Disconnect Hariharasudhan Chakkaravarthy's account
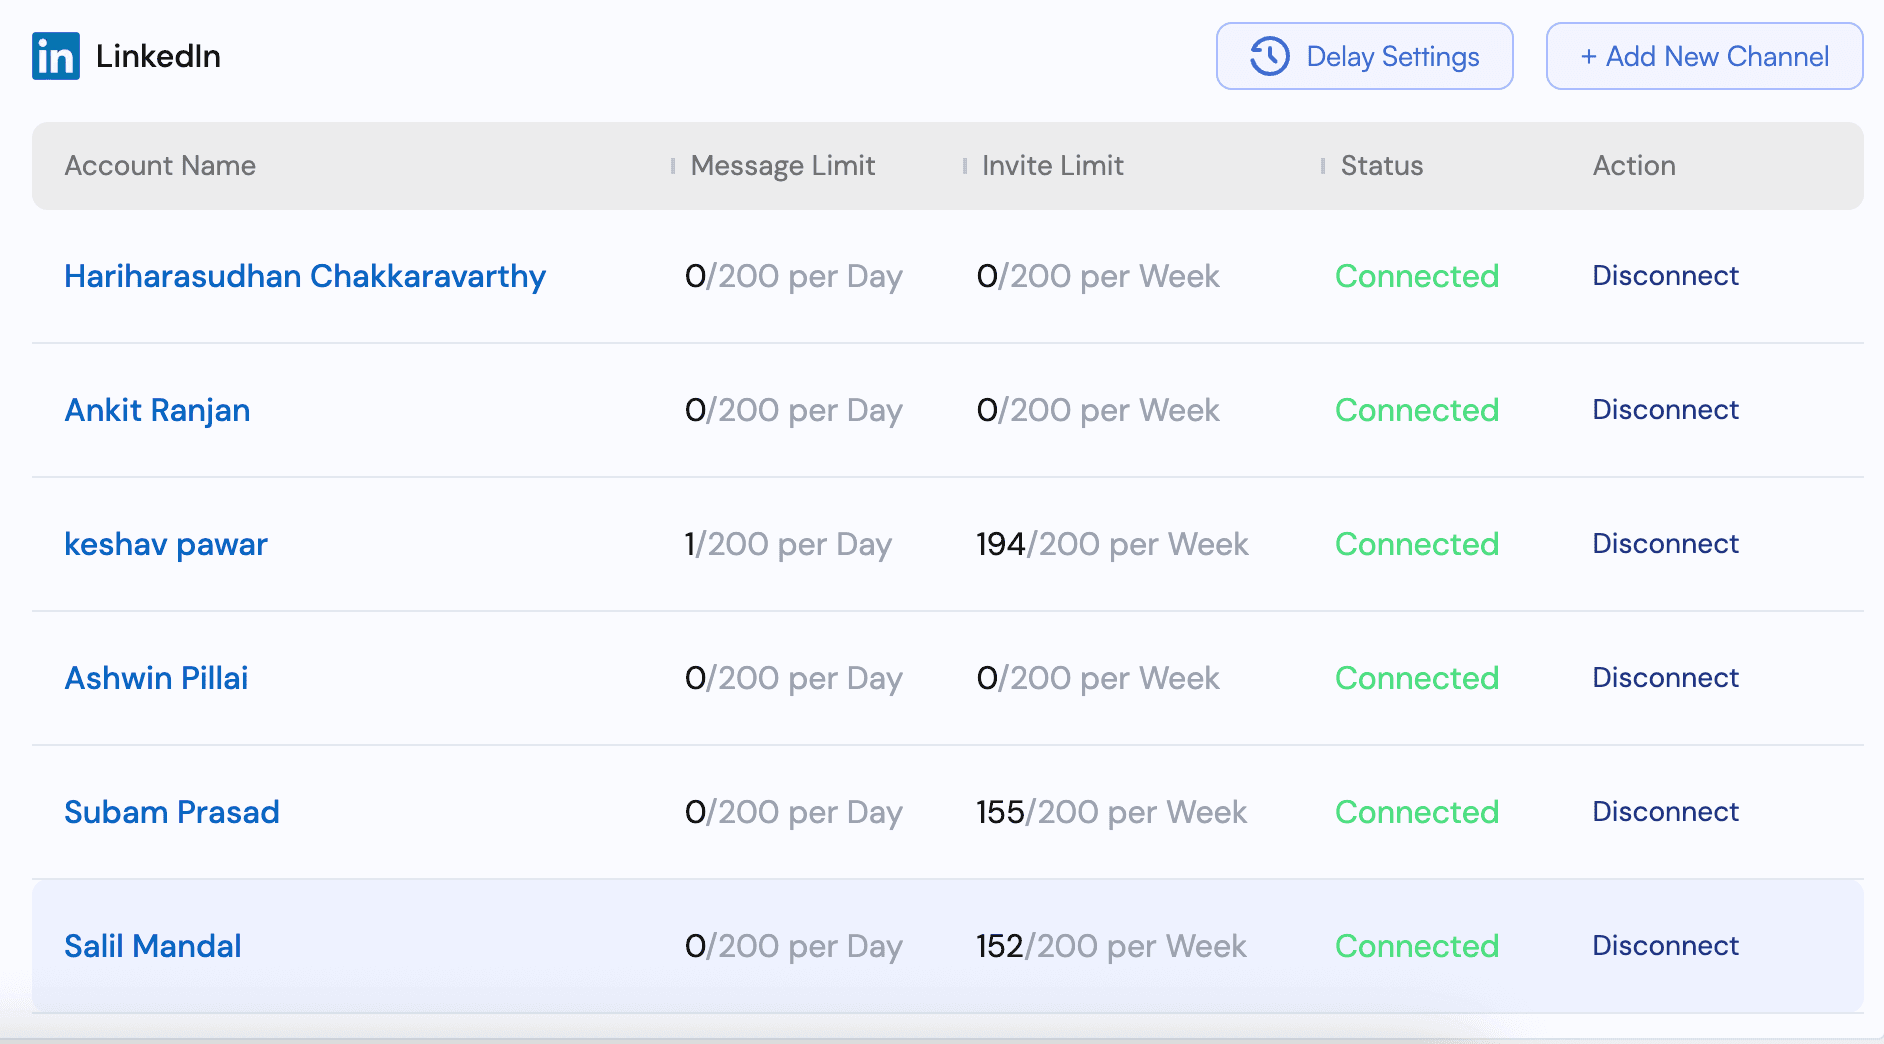This screenshot has width=1884, height=1044. 1665,276
